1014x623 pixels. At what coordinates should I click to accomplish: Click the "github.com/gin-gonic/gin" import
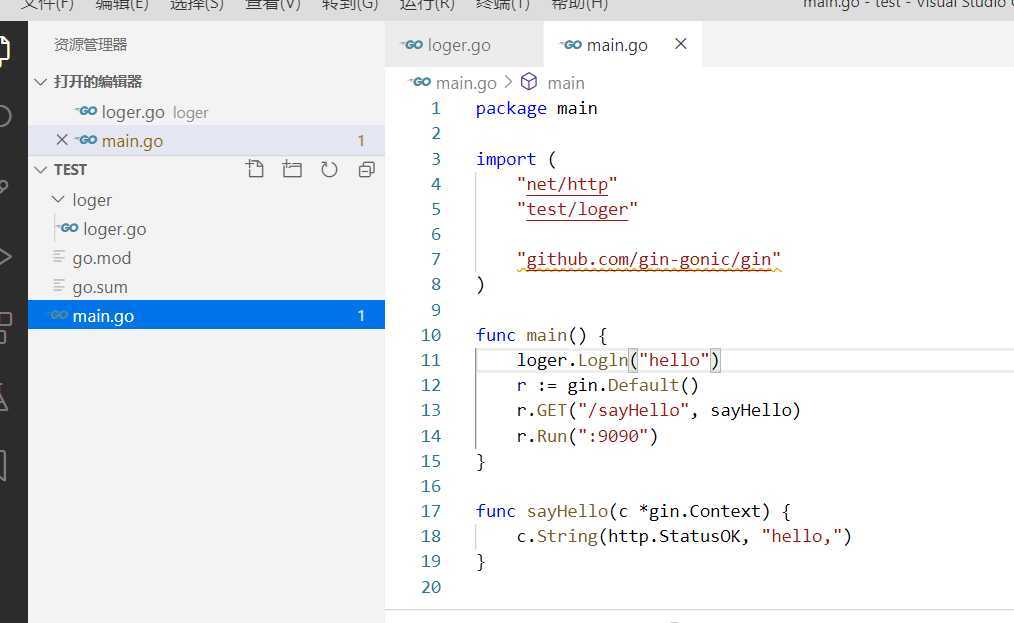649,259
